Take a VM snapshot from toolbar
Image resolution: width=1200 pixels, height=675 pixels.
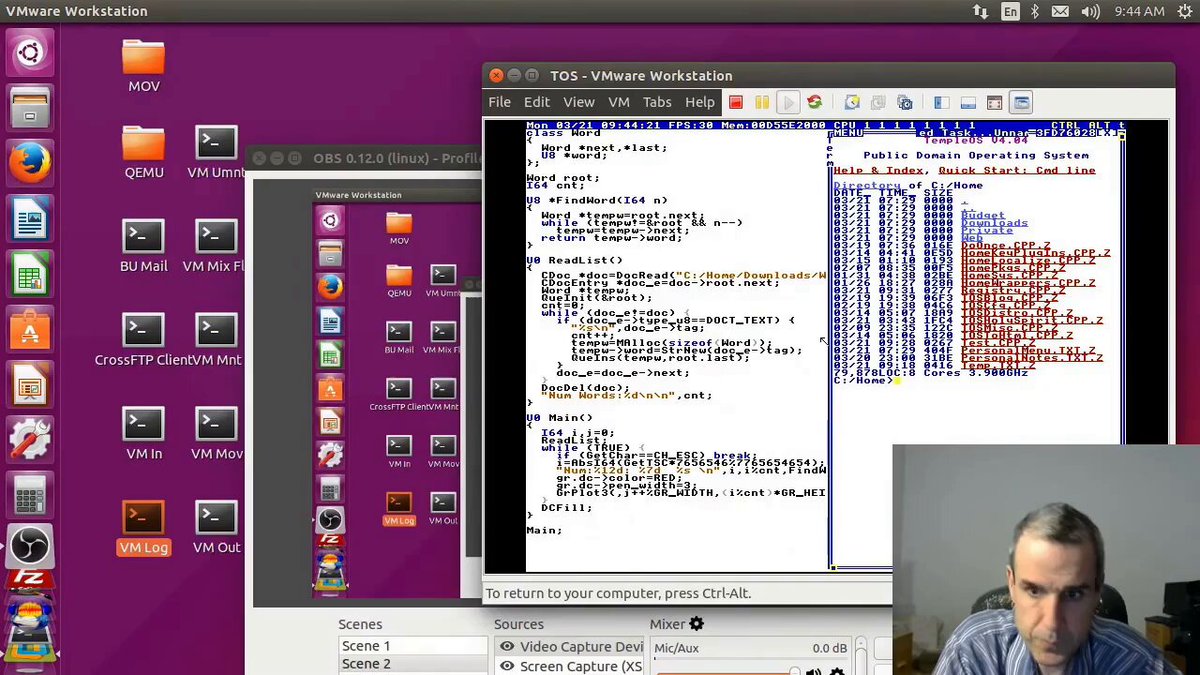pos(852,102)
